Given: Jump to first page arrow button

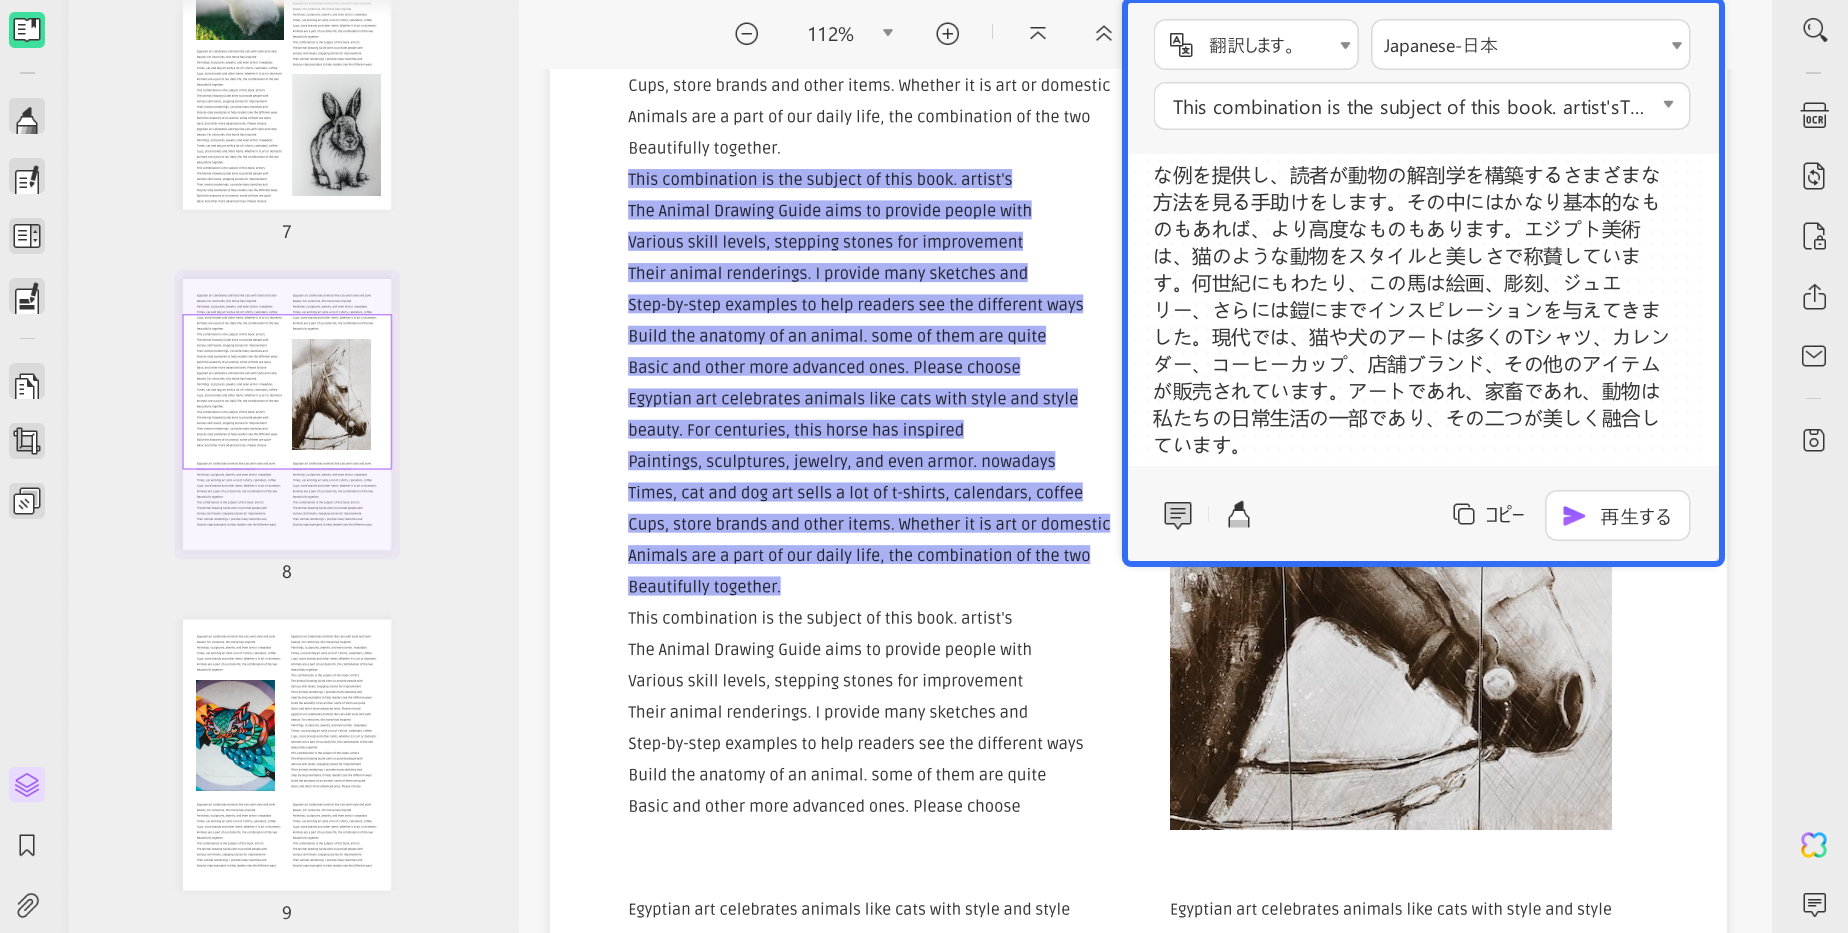Looking at the screenshot, I should (x=1038, y=34).
